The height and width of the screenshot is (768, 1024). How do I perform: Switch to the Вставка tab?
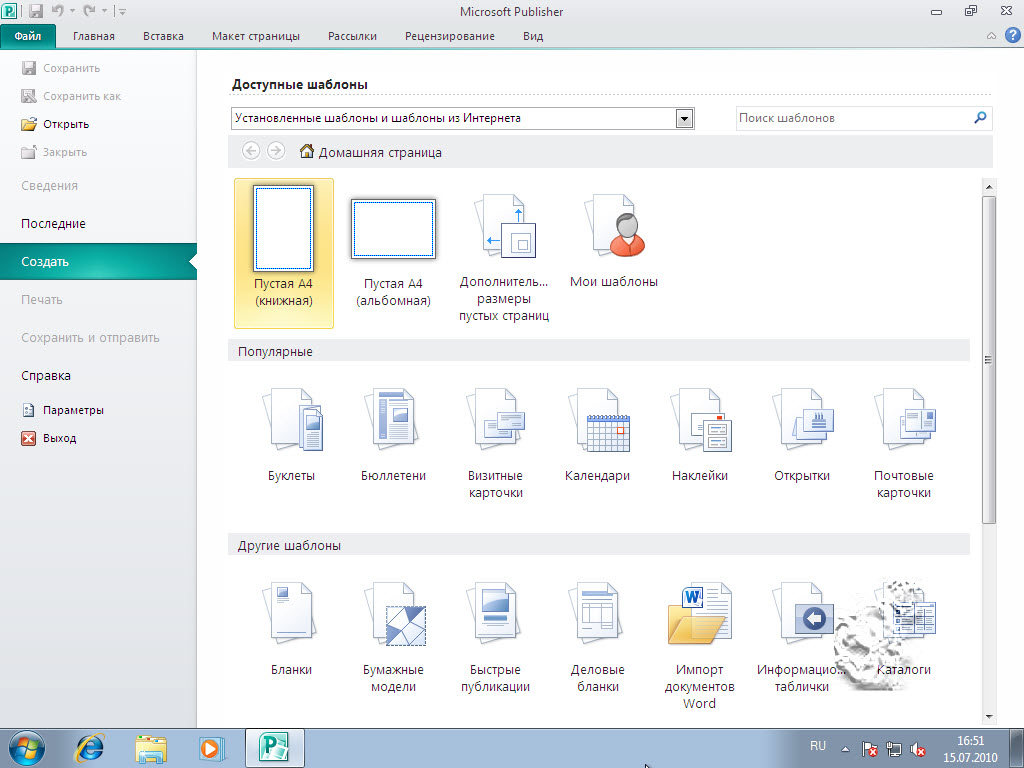click(x=163, y=36)
